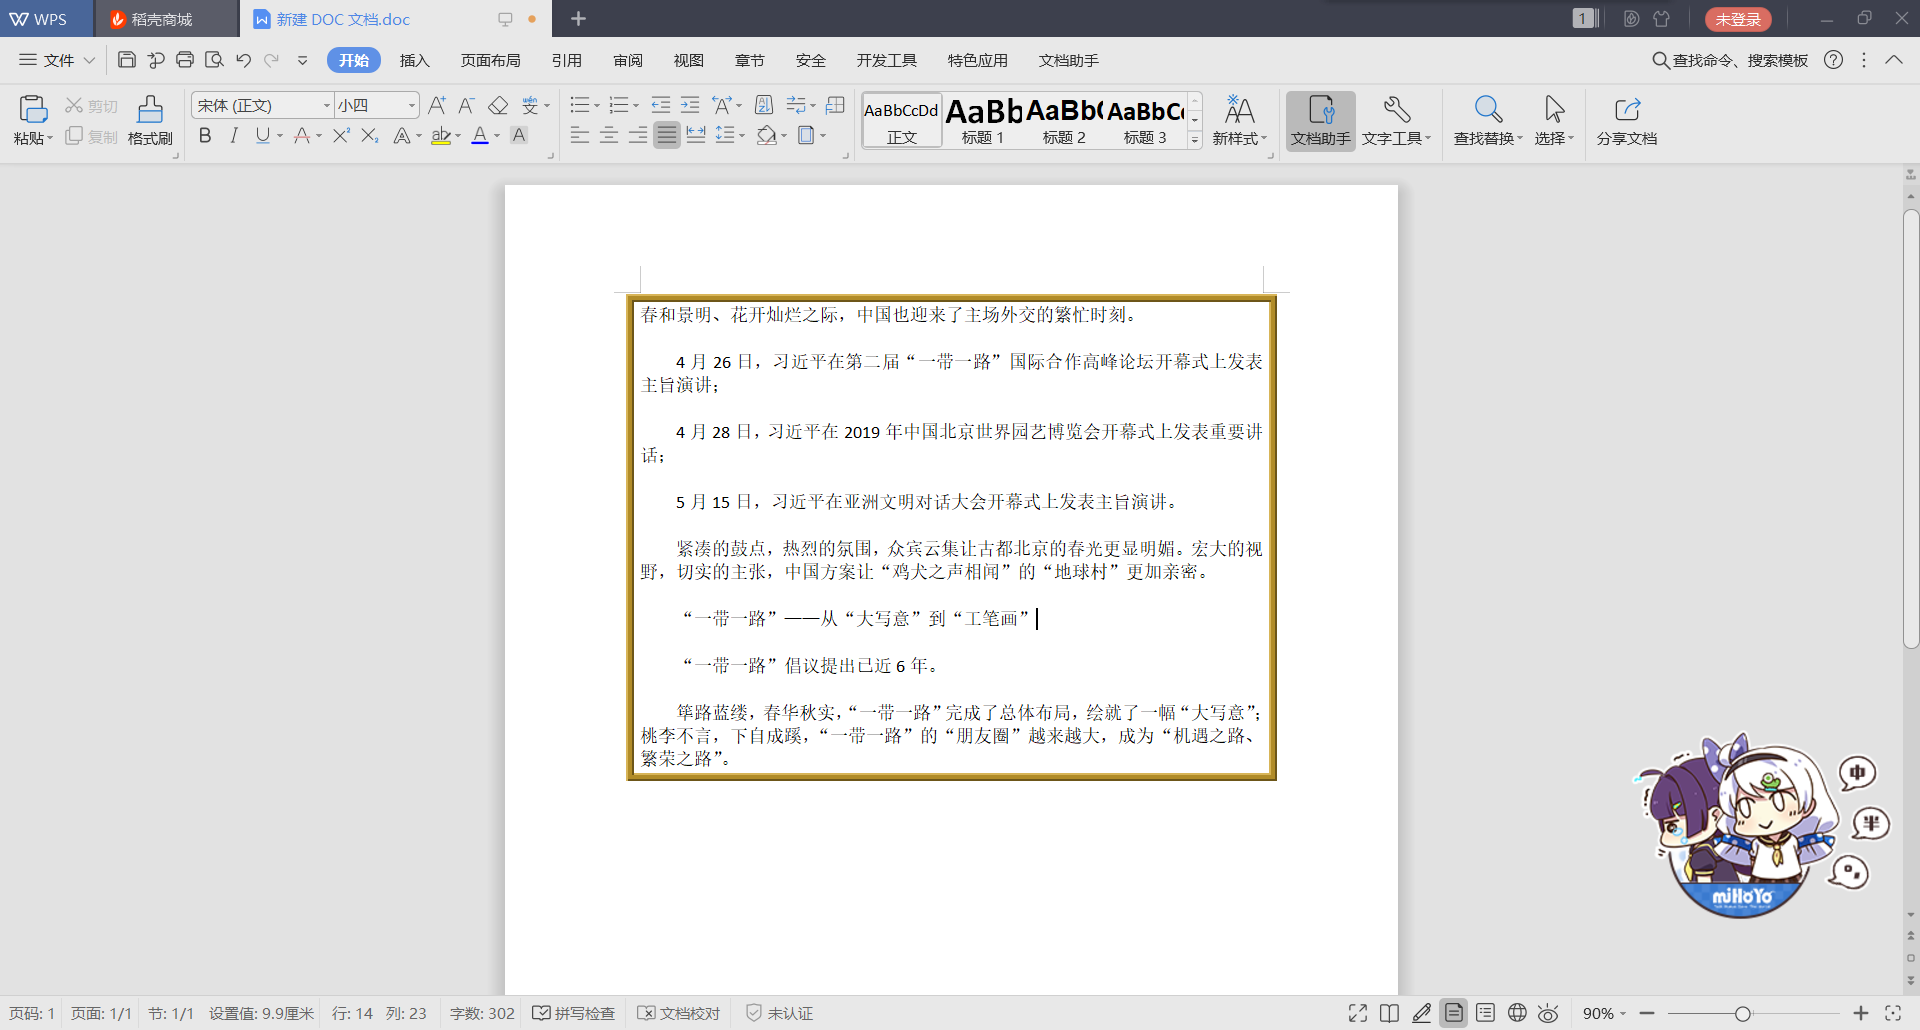
Task: Open the 开发工具 ribbon tab
Action: click(x=886, y=60)
